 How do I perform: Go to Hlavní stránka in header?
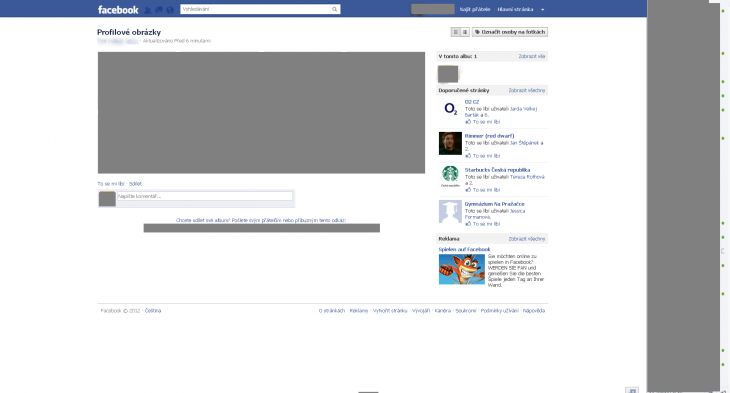tap(515, 9)
